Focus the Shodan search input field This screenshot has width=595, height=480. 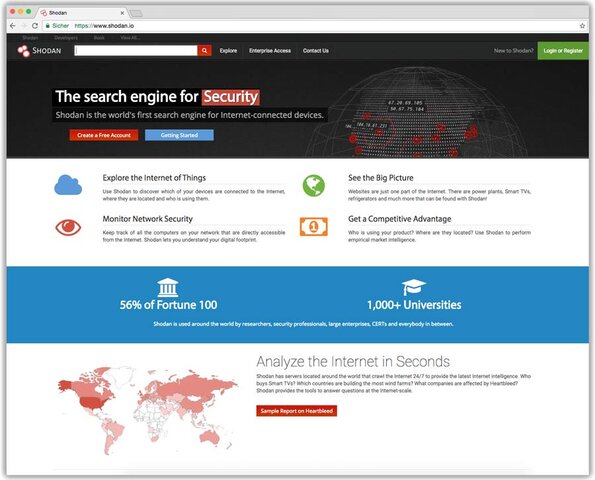tap(136, 50)
